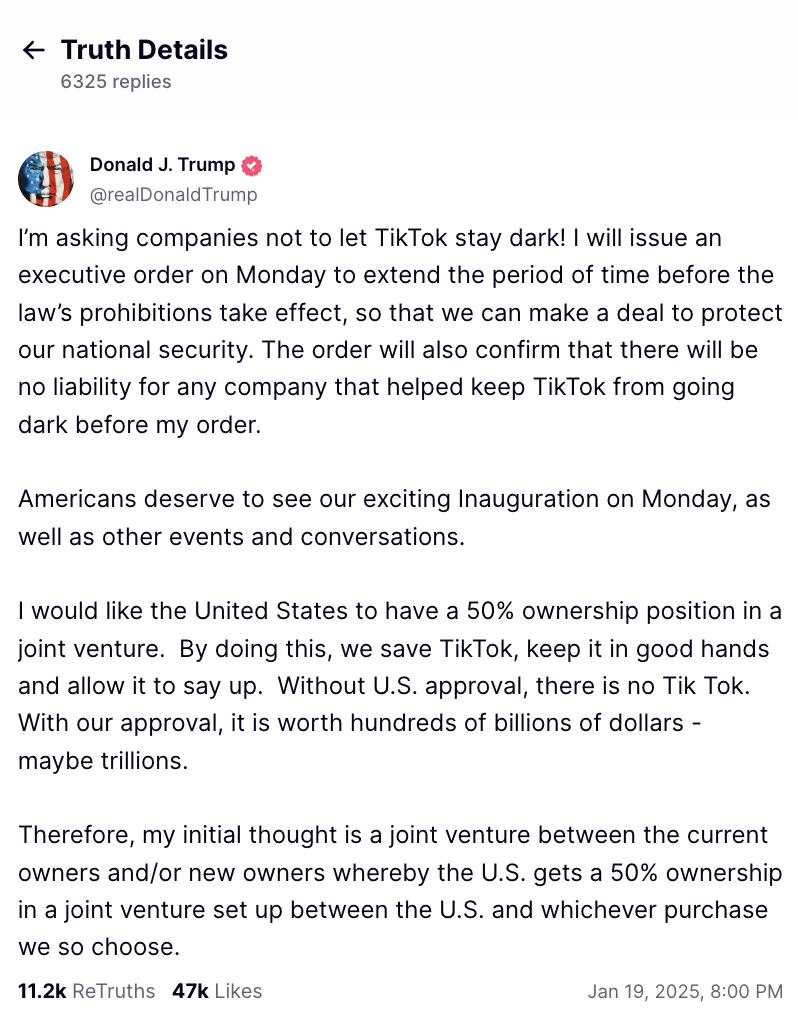Click the line starting "Therefore, my initial thought"
798x1018 pixels.
coord(393,835)
